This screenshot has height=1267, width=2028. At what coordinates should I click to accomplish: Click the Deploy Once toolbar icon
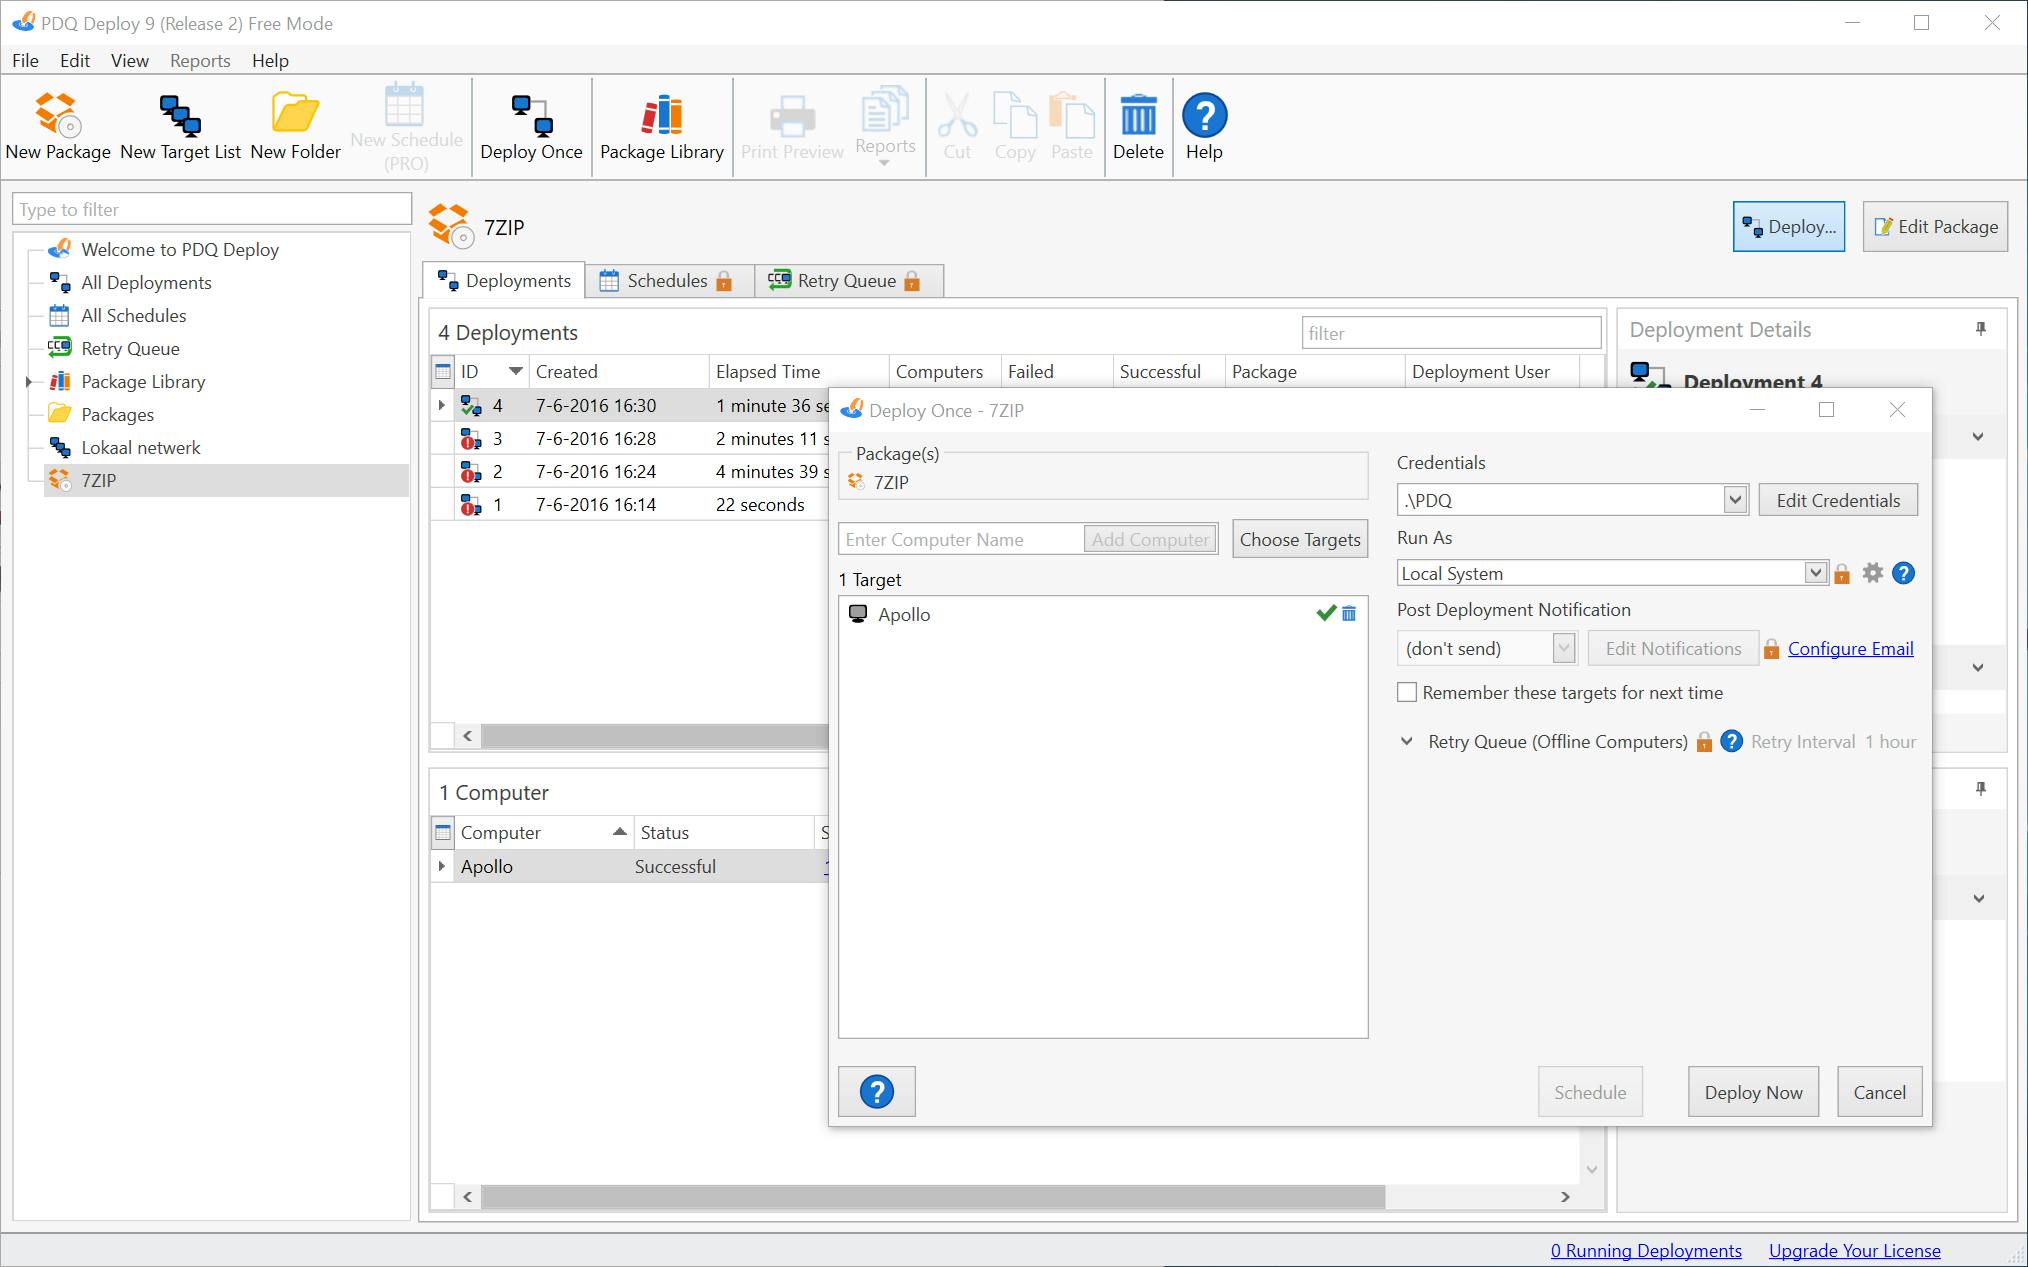coord(531,115)
